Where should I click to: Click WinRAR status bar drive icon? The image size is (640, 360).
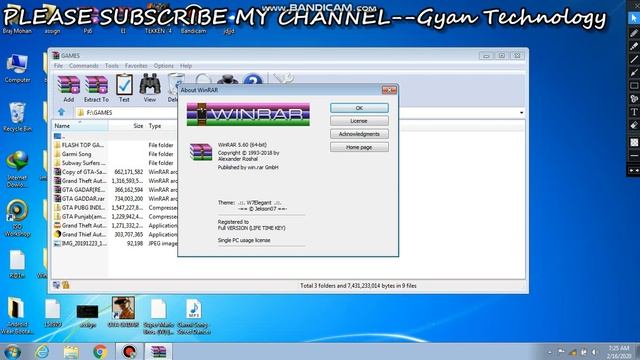[56, 285]
